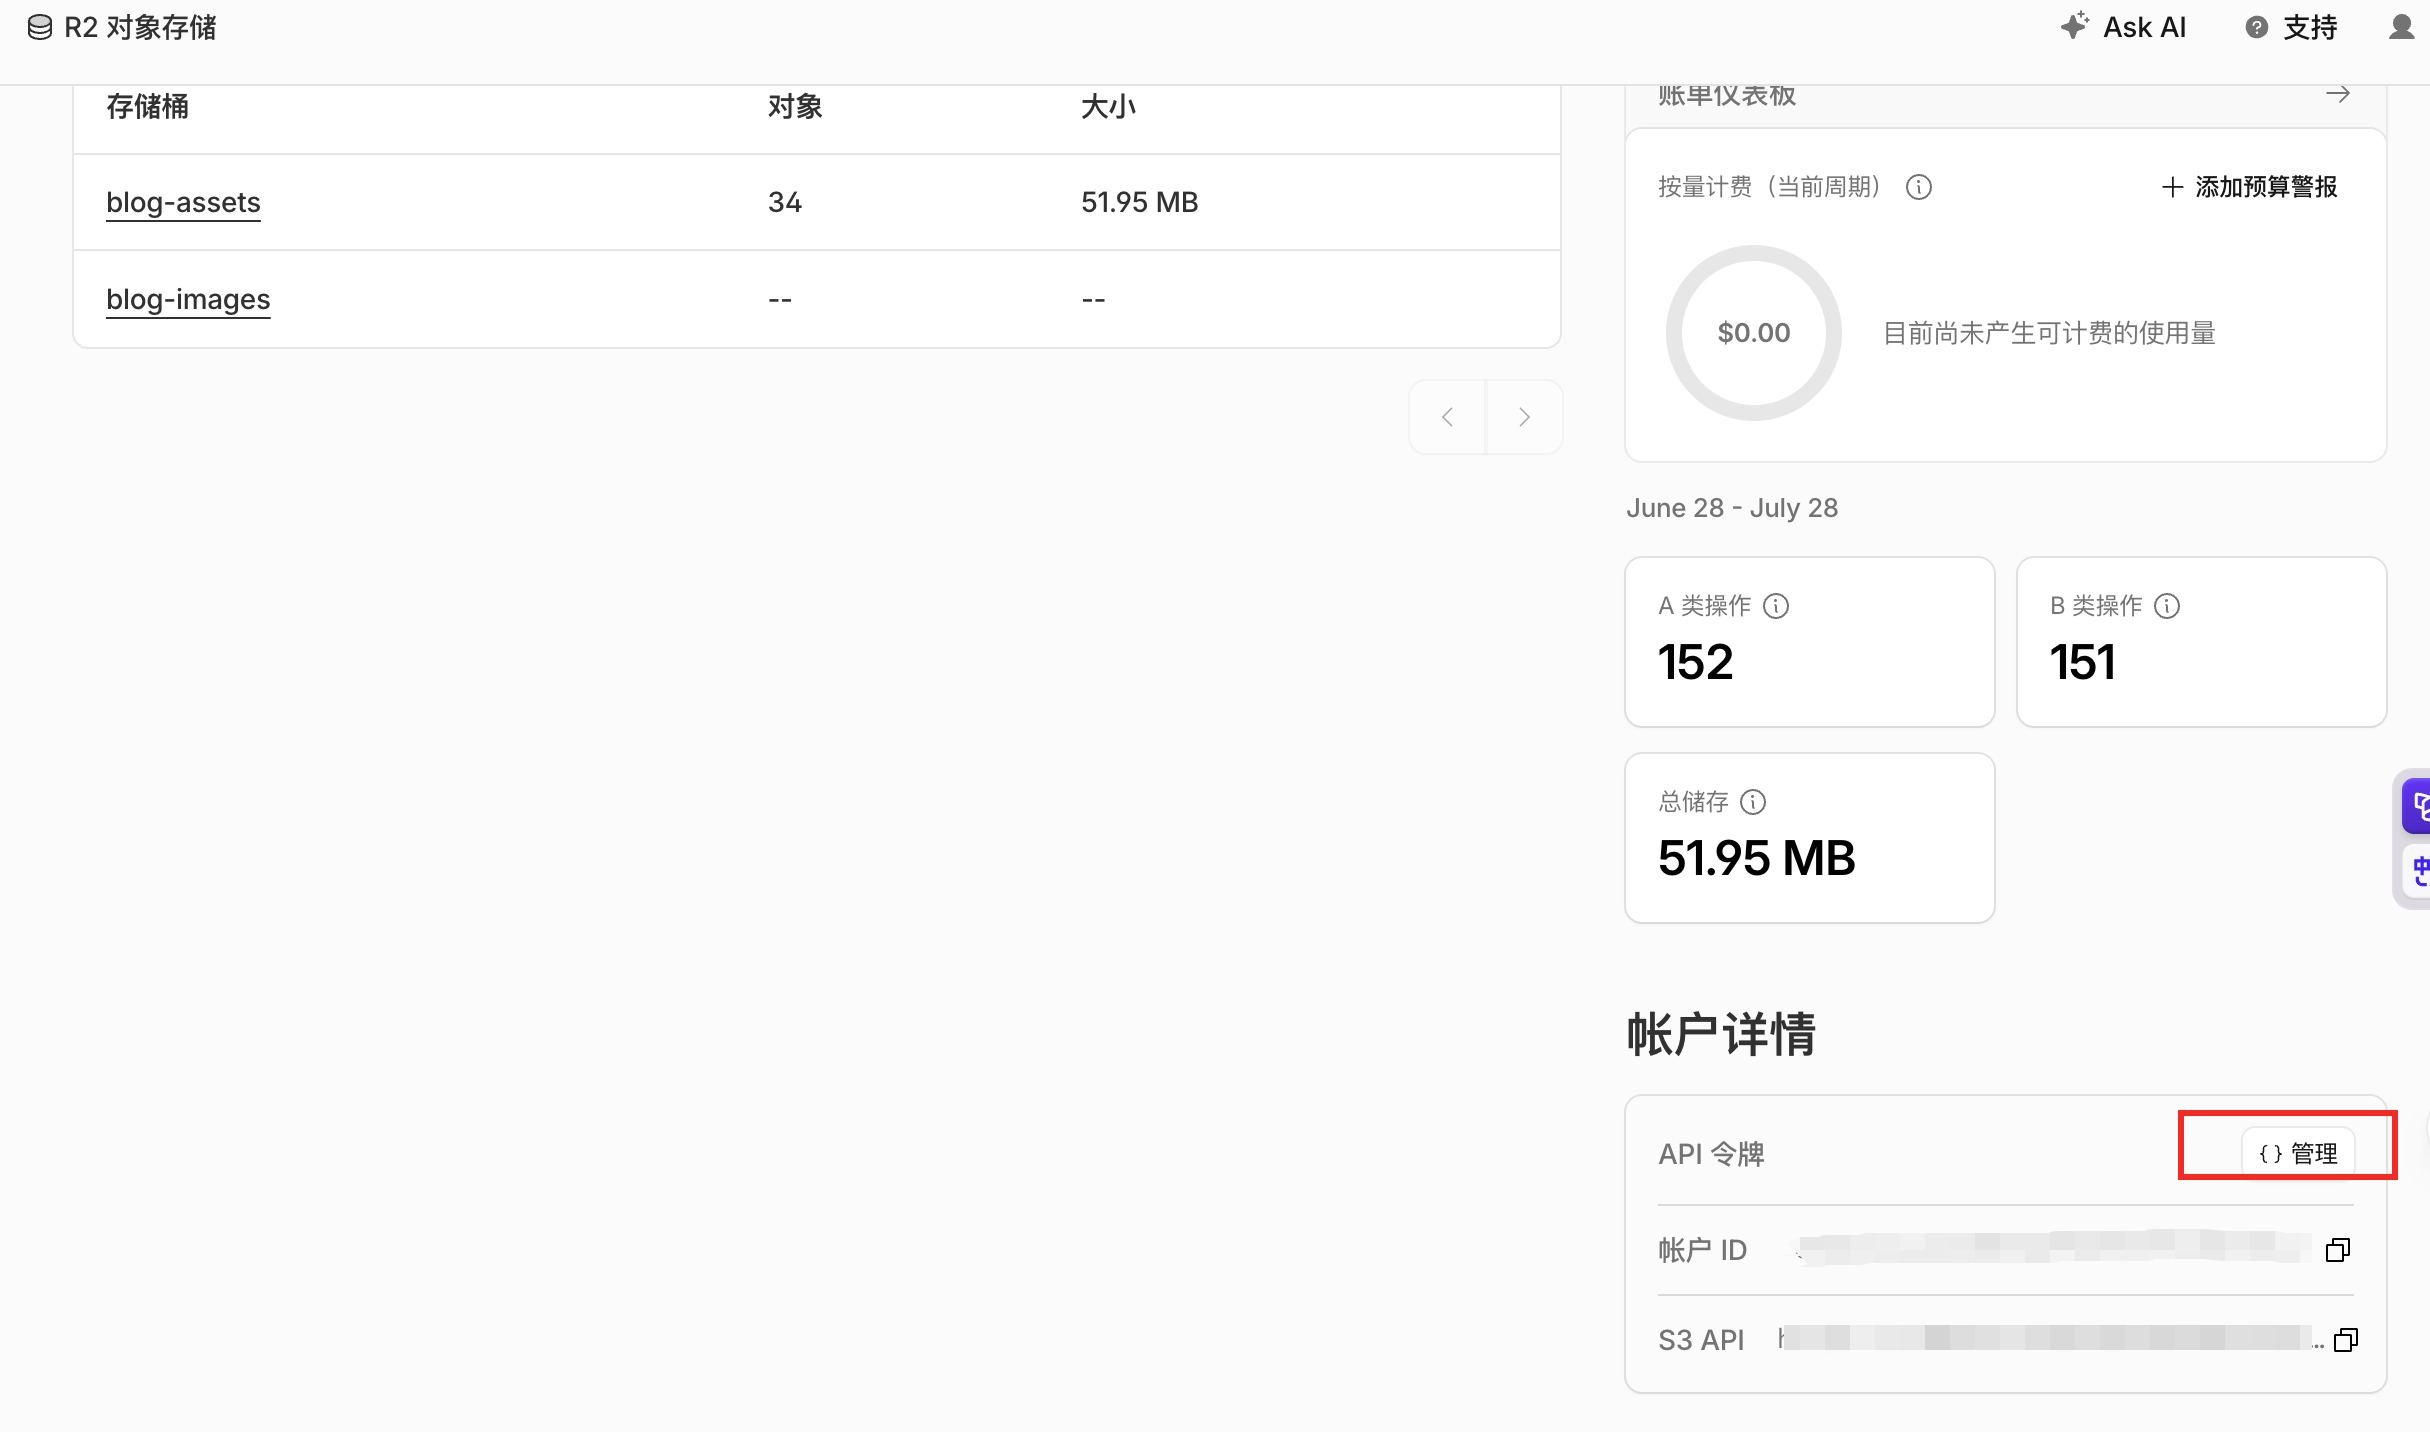Screen dimensions: 2430x1432
Task: Copy the S3 API endpoint
Action: (2345, 1340)
